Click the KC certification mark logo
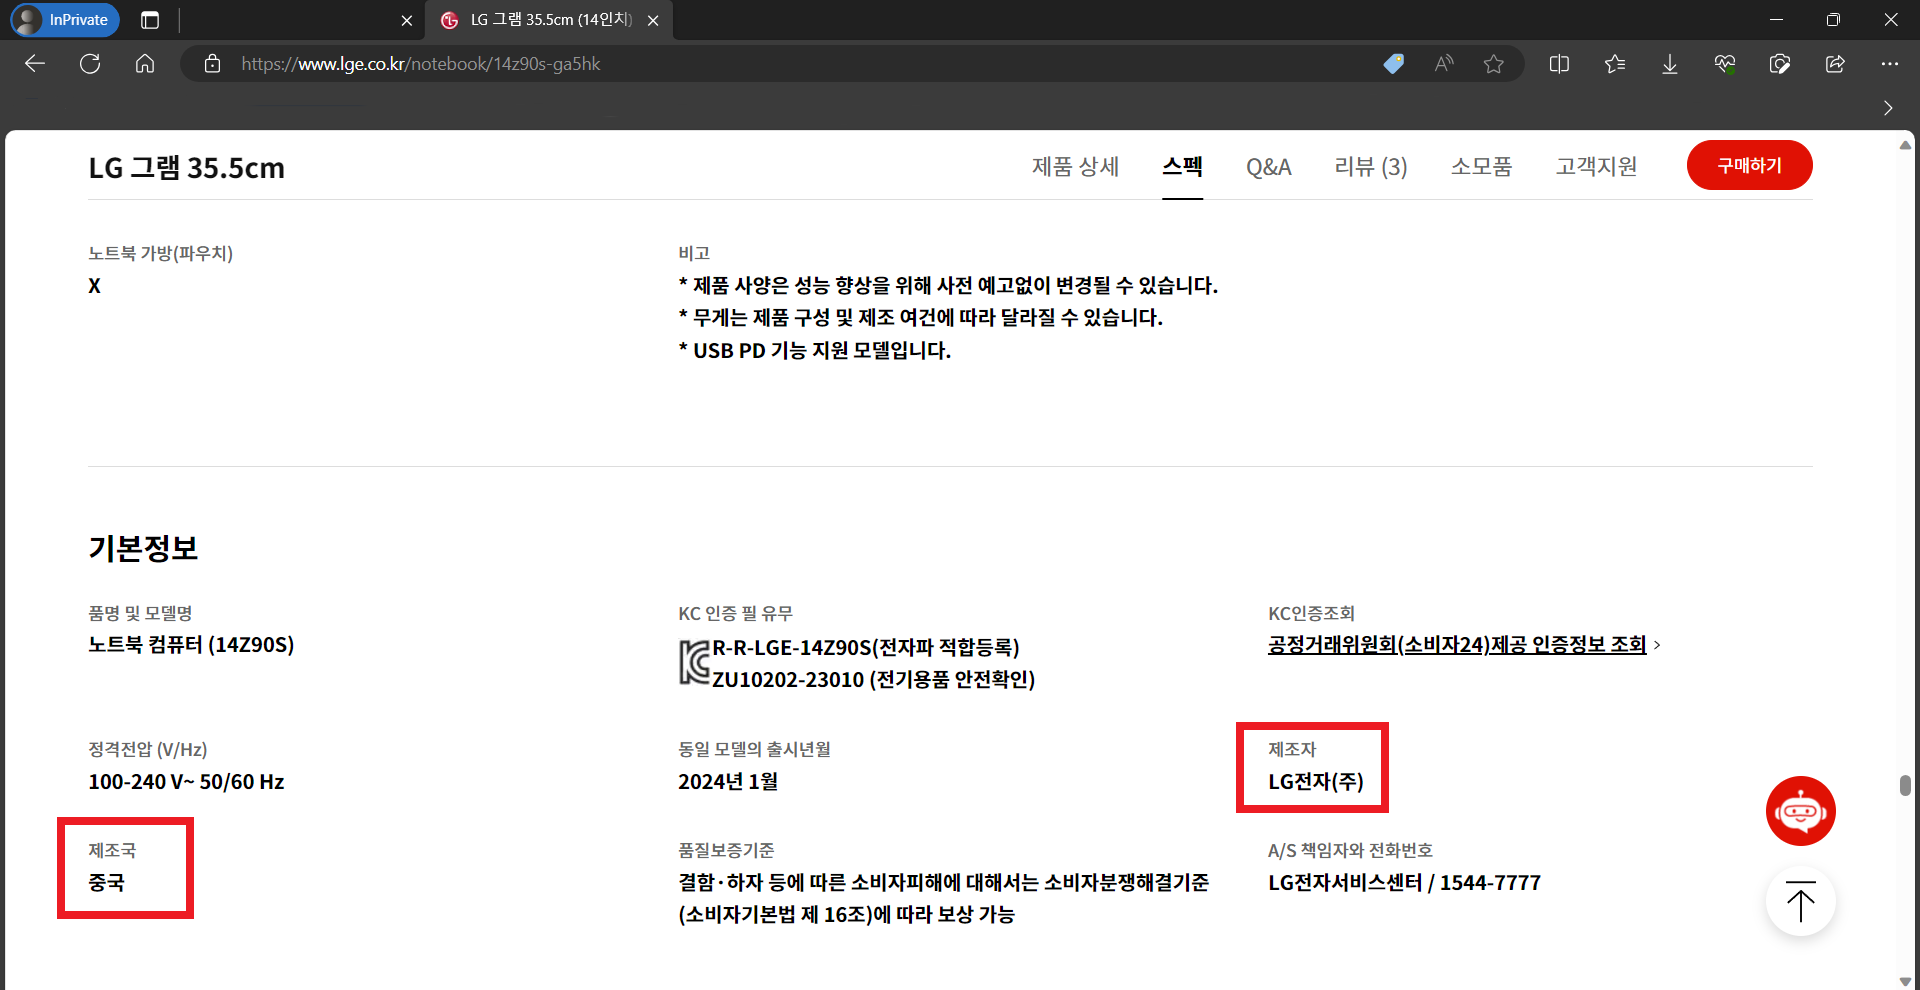The height and width of the screenshot is (990, 1920). coord(694,662)
